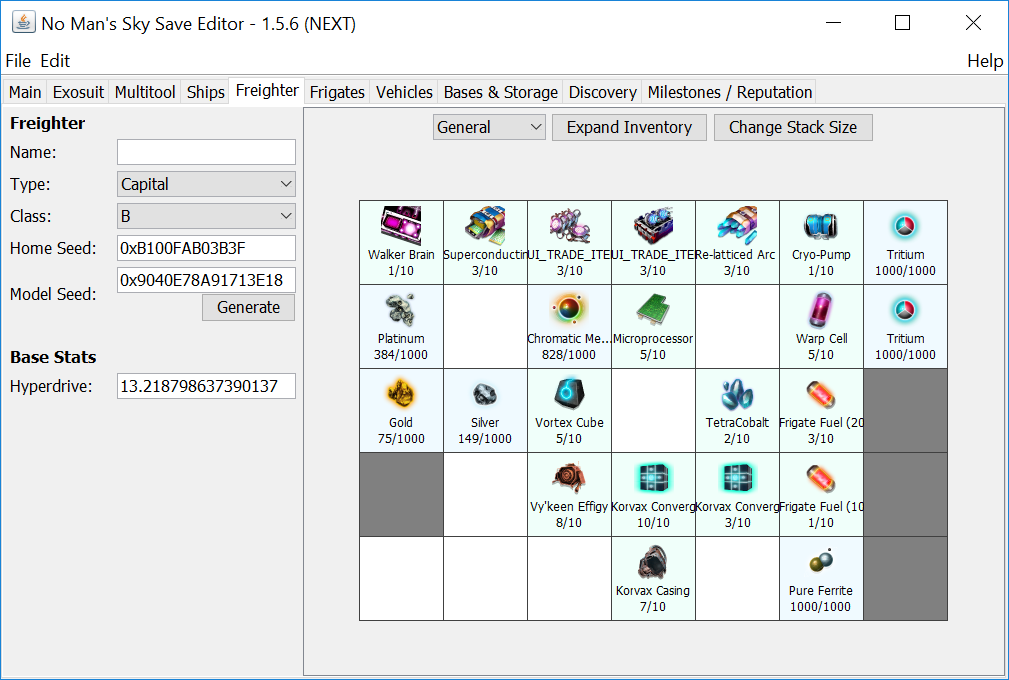Click the Silver item icon
This screenshot has height=680, width=1009.
coord(485,394)
